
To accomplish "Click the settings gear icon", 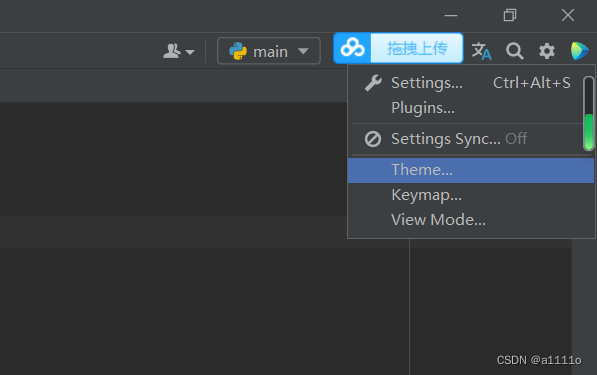I will 547,51.
